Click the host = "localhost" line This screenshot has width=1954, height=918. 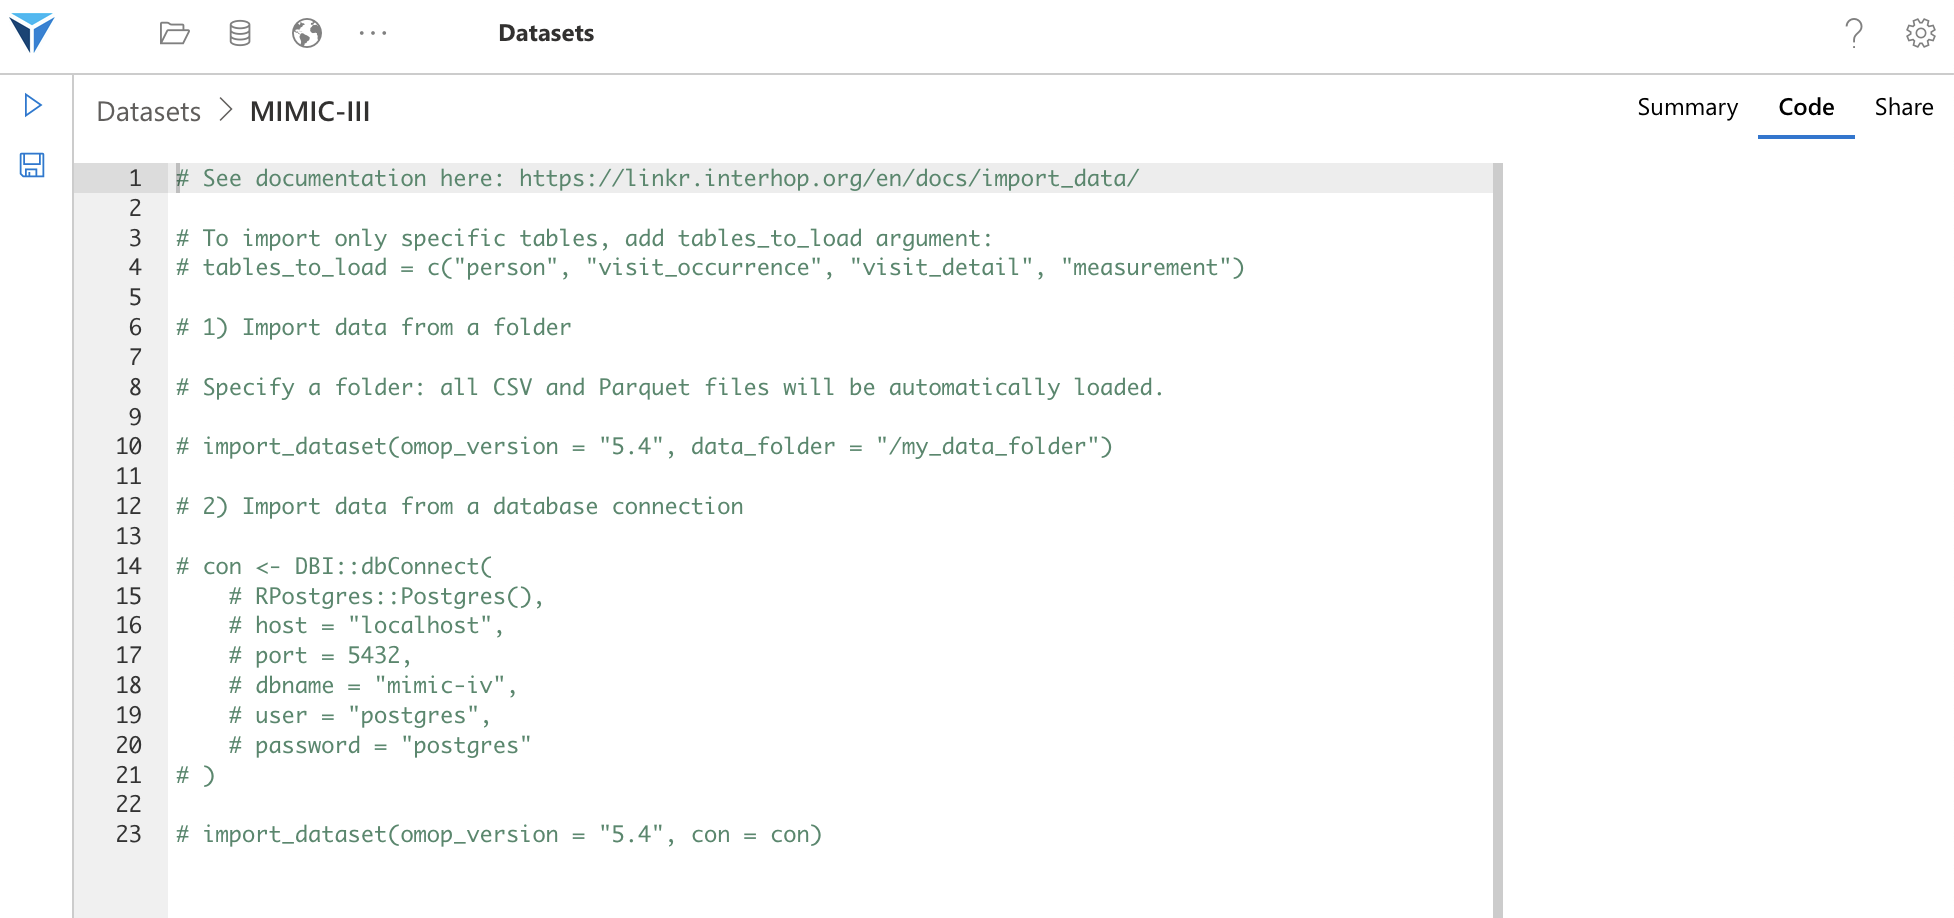[366, 625]
